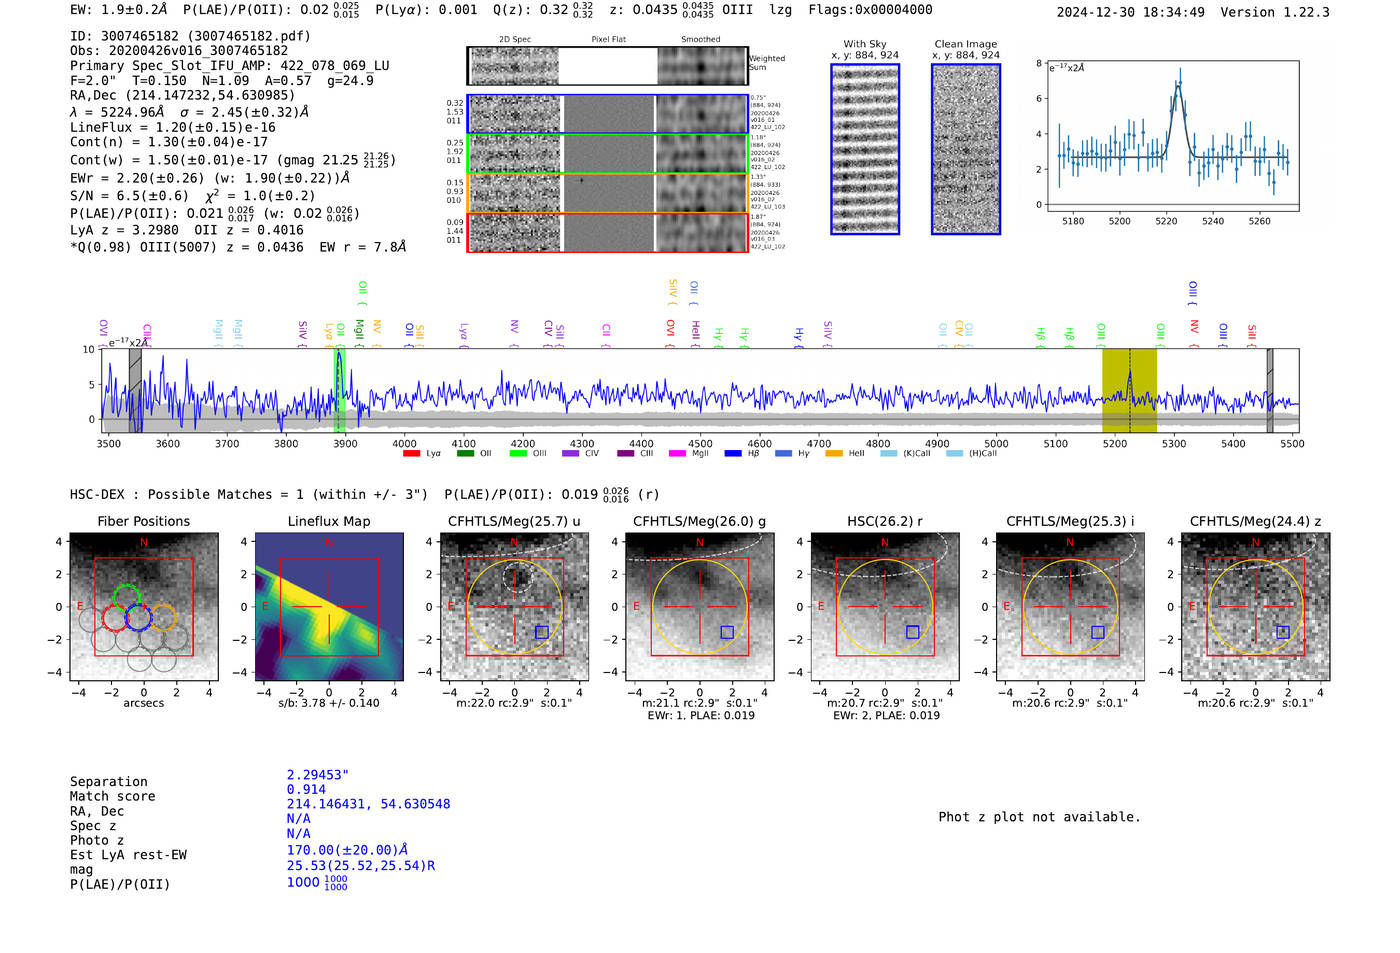The image size is (1400, 953).
Task: Click the Weighted Sum 2D spectrum strip
Action: 608,66
